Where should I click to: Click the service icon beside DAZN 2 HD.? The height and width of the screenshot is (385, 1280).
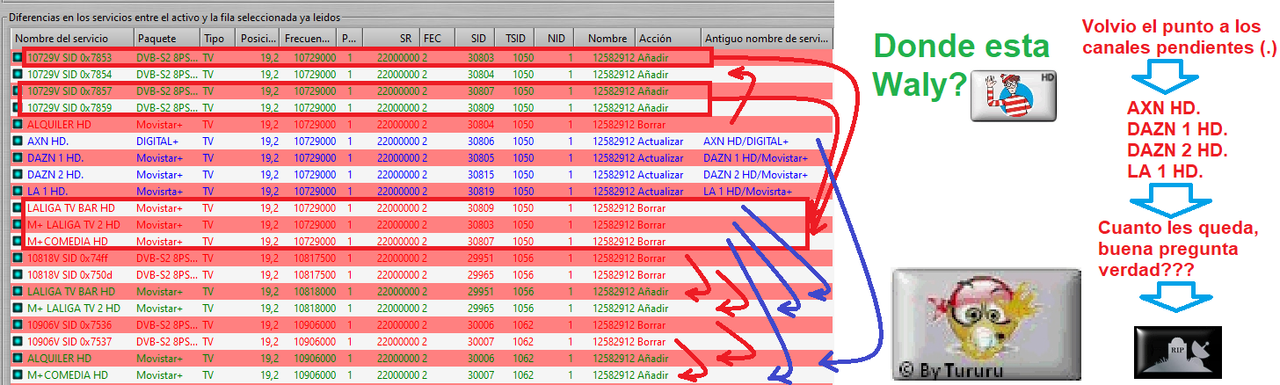tap(18, 175)
